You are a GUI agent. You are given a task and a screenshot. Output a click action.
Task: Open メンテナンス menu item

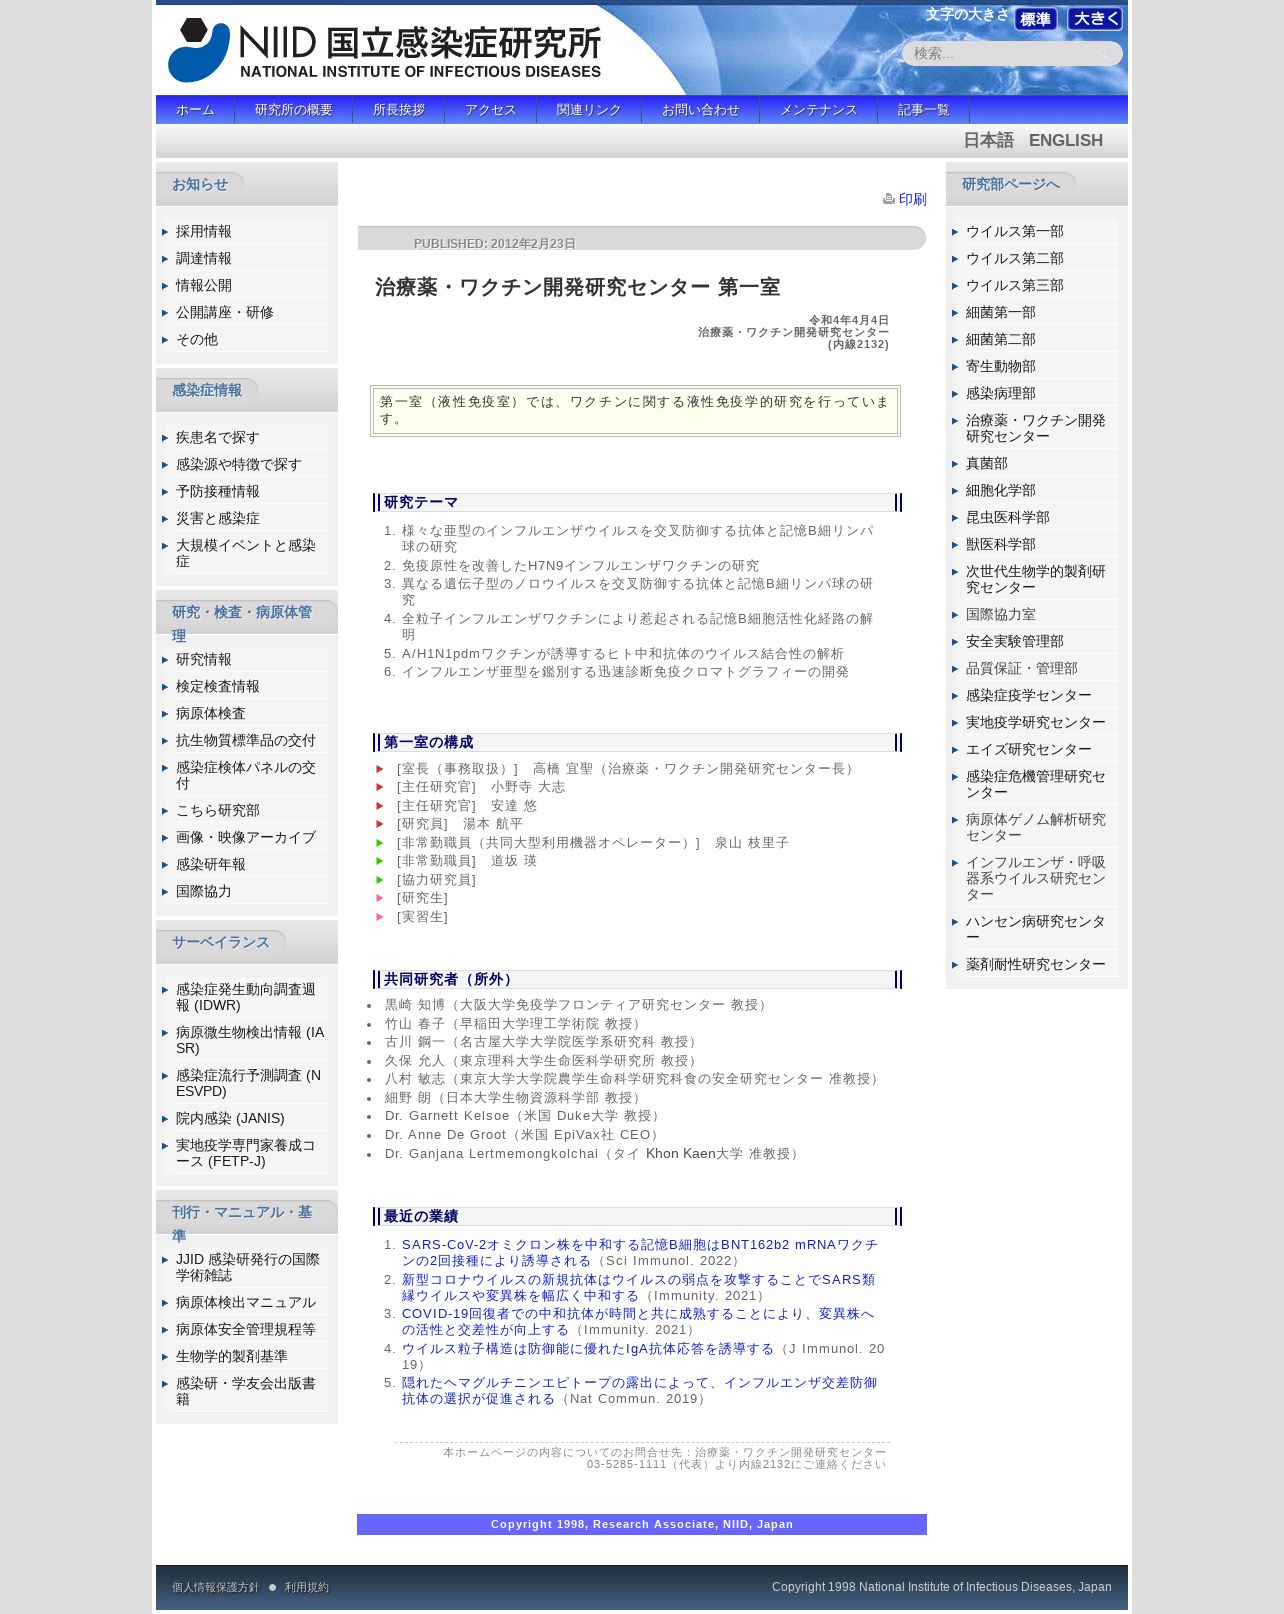click(x=819, y=110)
